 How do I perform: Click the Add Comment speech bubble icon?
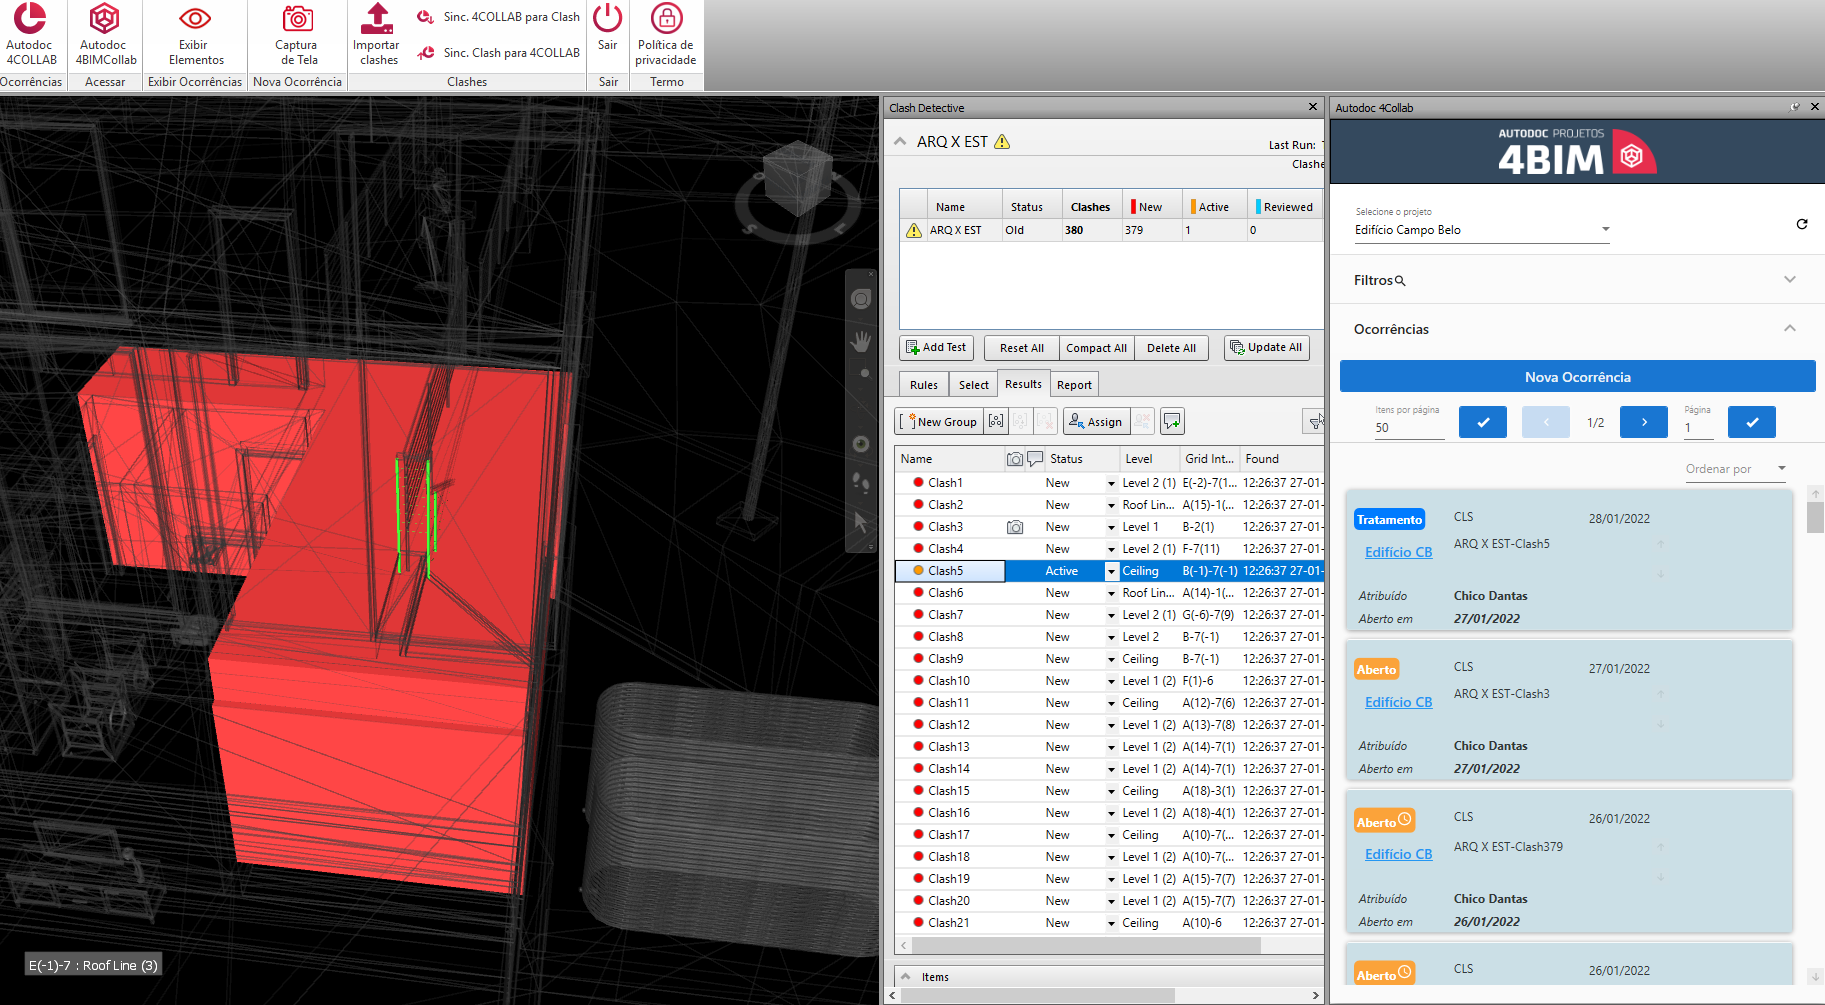(1172, 422)
